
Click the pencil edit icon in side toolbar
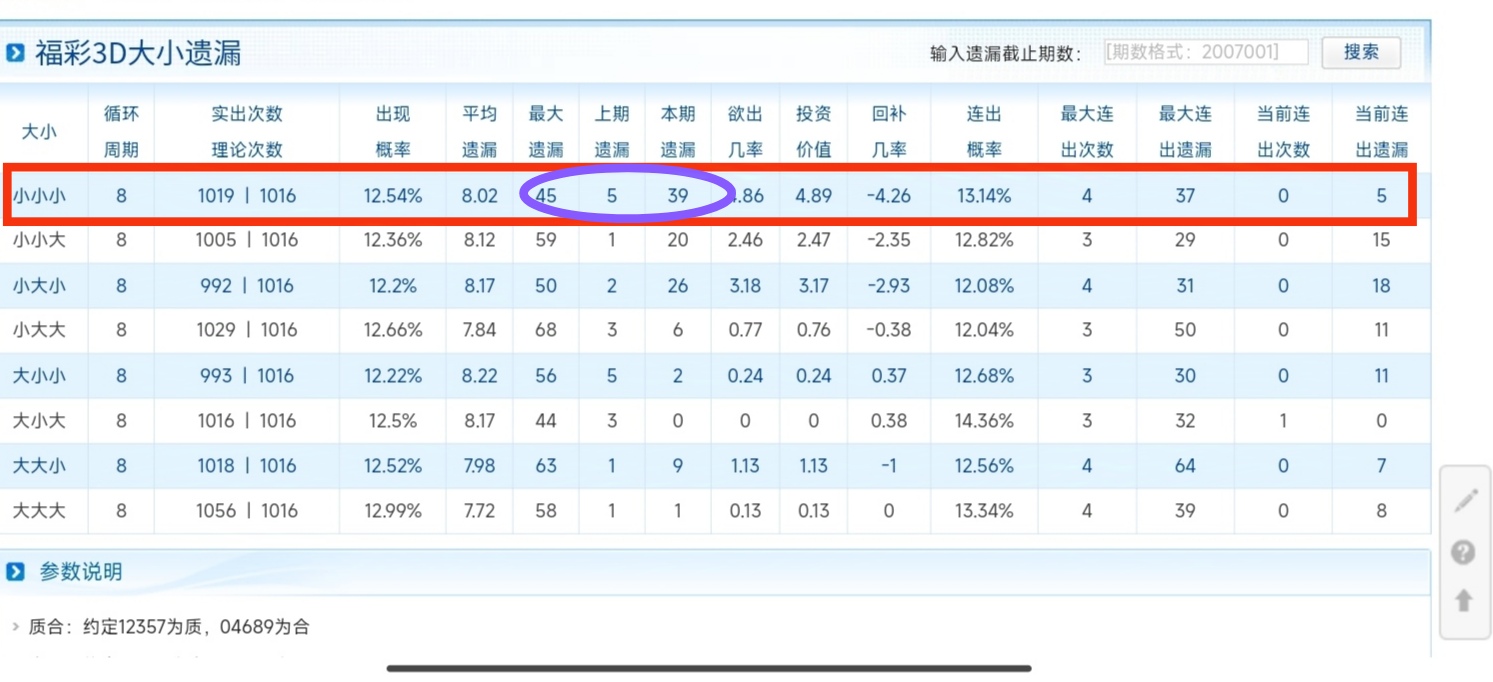[1465, 501]
